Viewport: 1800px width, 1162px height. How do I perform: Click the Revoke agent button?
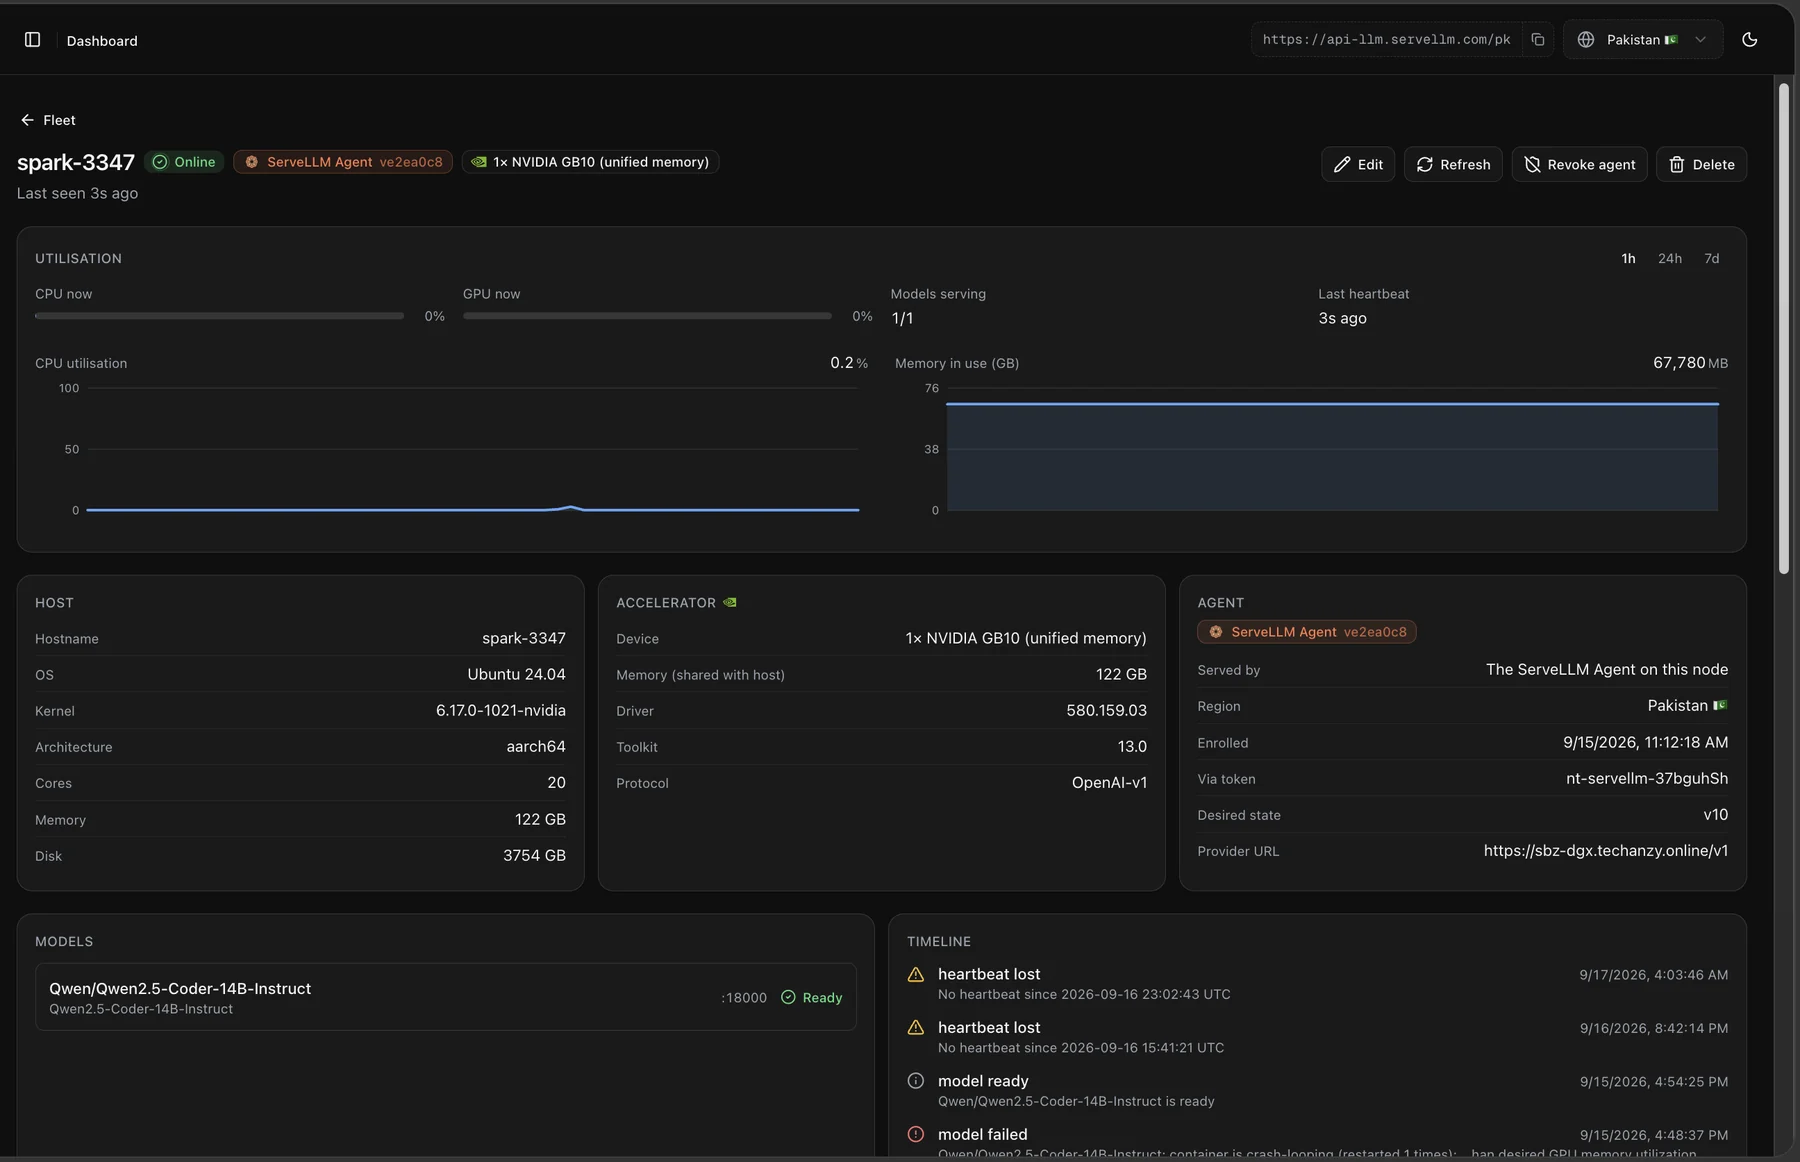pyautogui.click(x=1579, y=164)
